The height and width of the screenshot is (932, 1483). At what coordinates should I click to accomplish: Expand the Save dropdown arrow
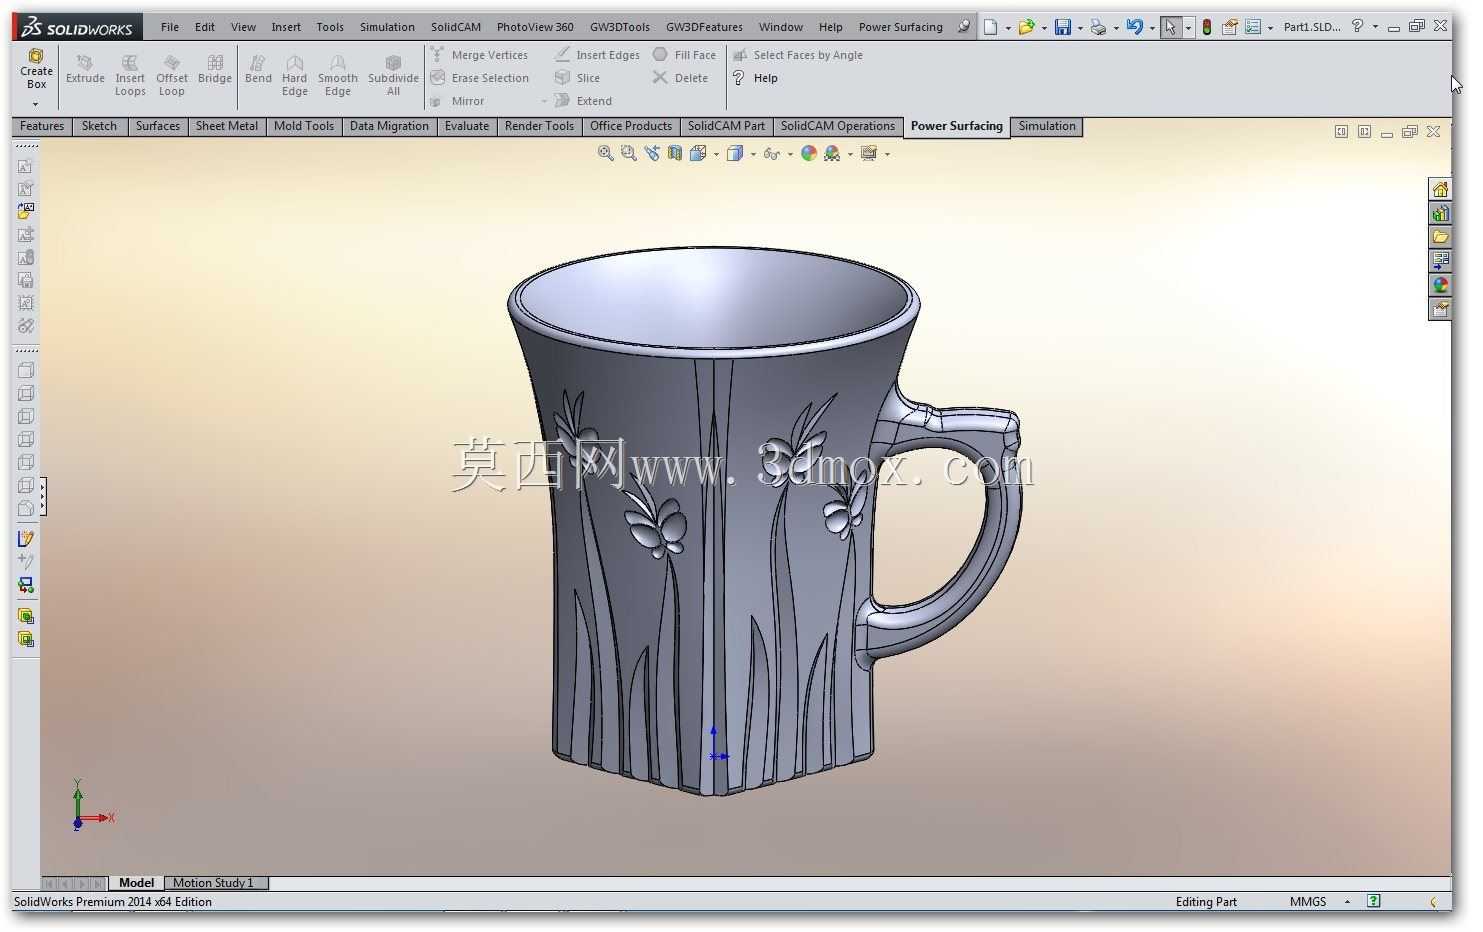[1080, 28]
